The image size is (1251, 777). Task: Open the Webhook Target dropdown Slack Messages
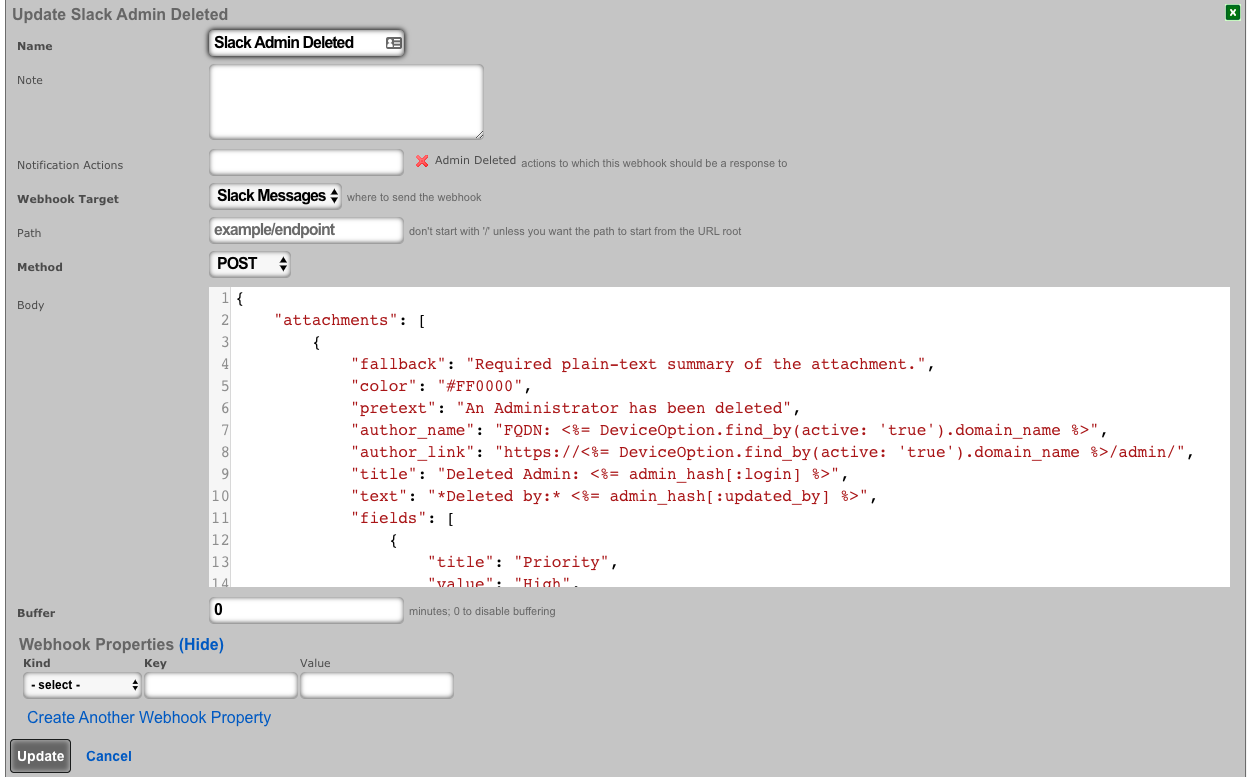pos(276,196)
